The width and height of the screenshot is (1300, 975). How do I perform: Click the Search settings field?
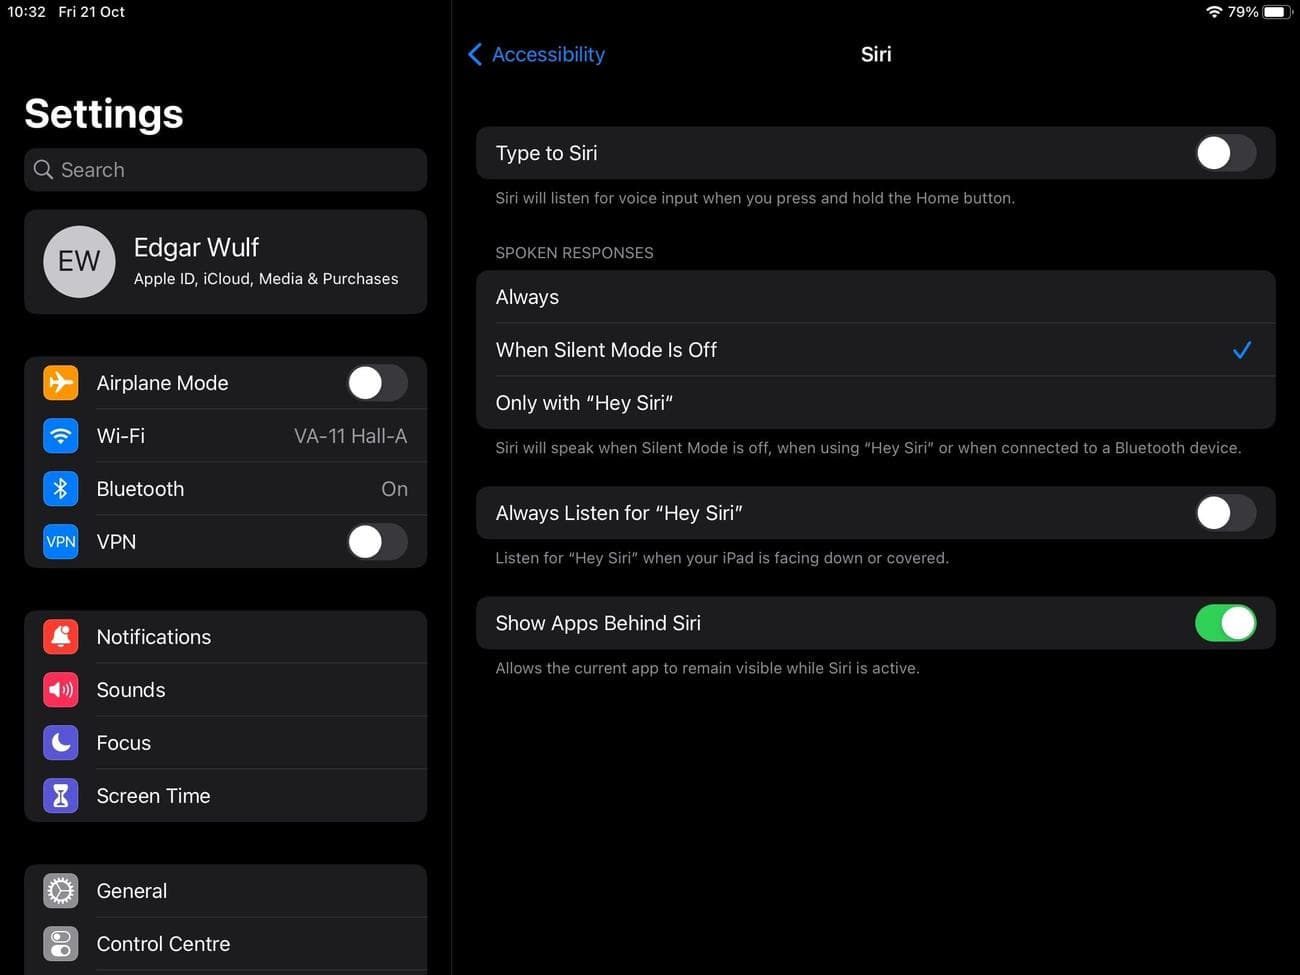click(225, 169)
